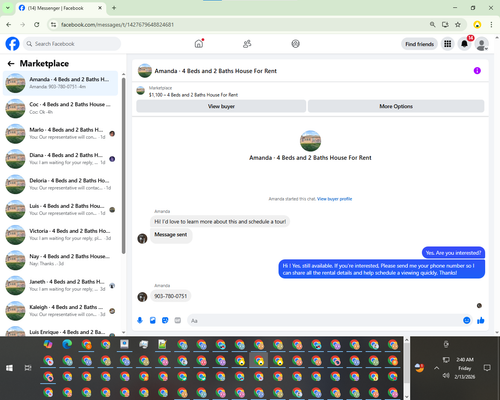The image size is (500, 400).
Task: Open the volume speaker tray icon
Action: (x=446, y=376)
